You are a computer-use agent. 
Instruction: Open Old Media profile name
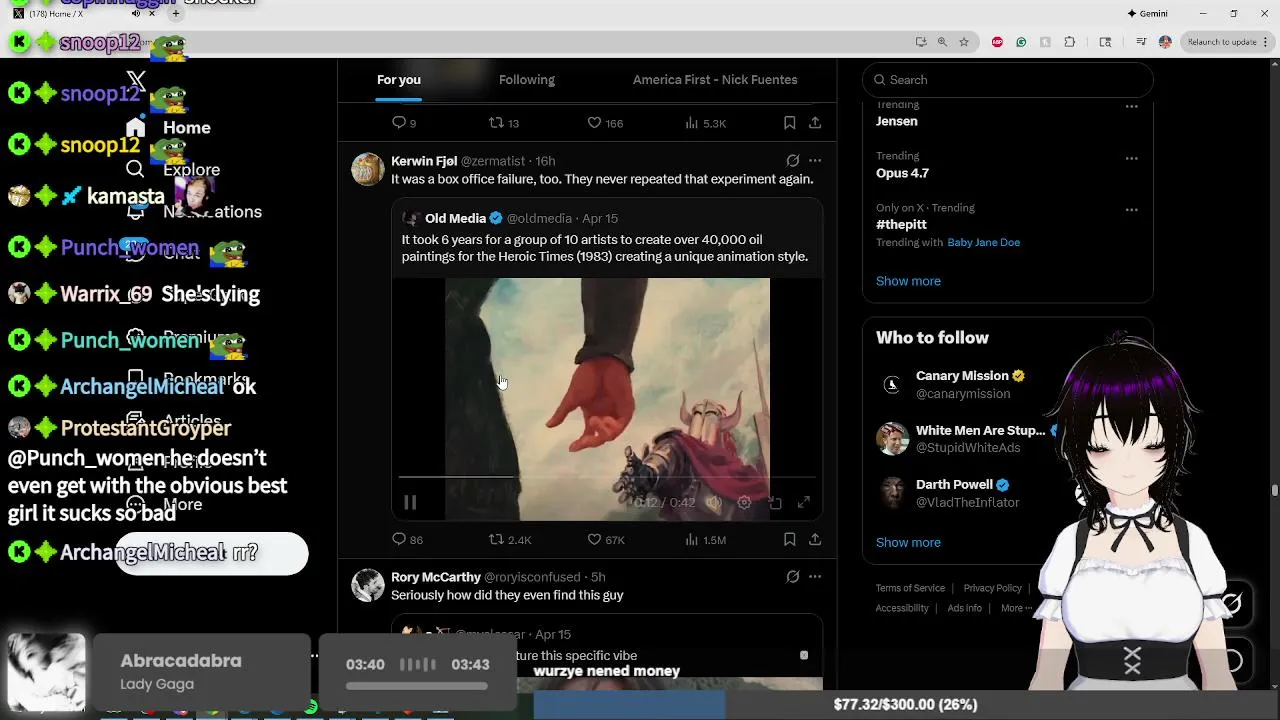click(455, 218)
